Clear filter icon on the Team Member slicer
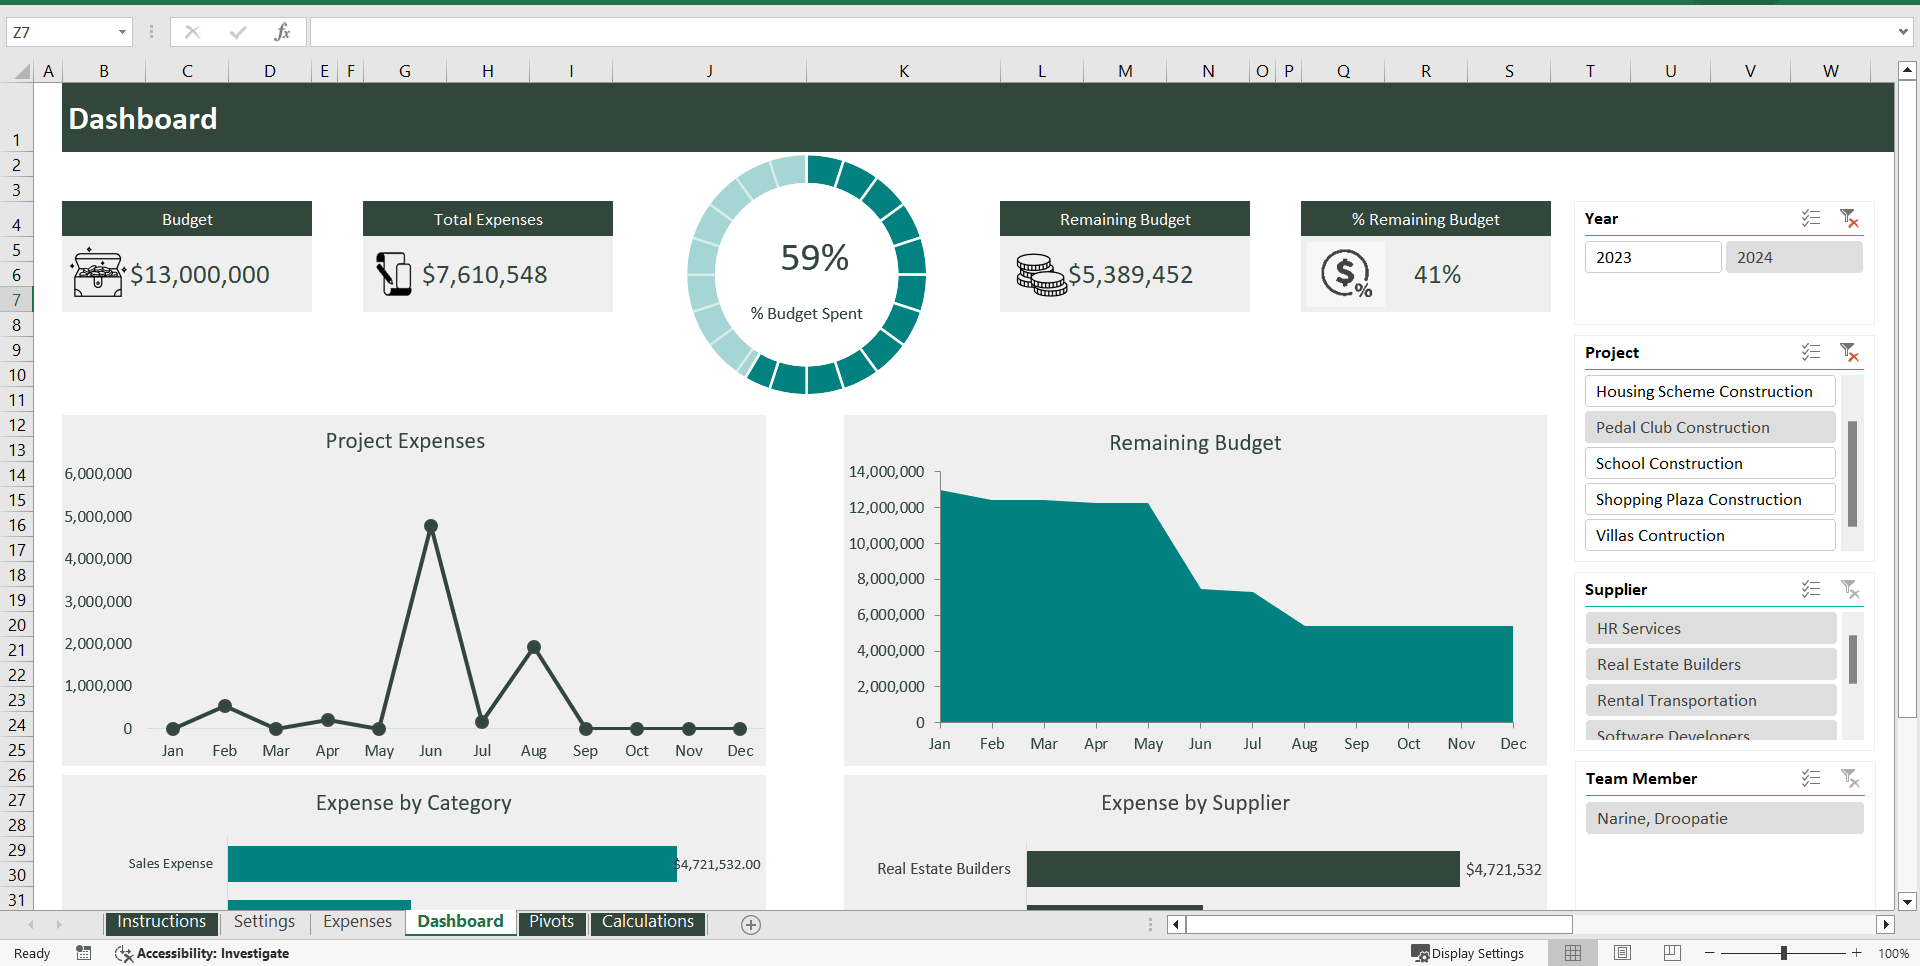This screenshot has height=966, width=1920. (x=1849, y=778)
